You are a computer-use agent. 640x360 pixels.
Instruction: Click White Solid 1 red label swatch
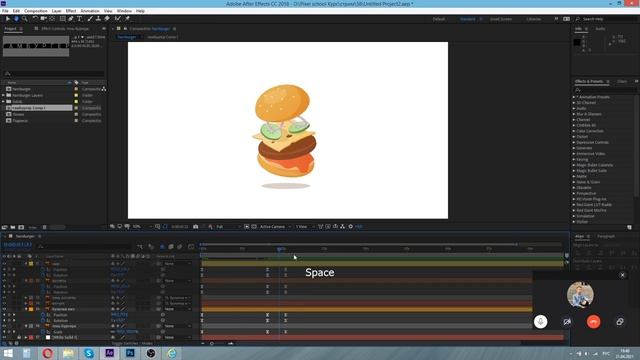tap(31, 338)
